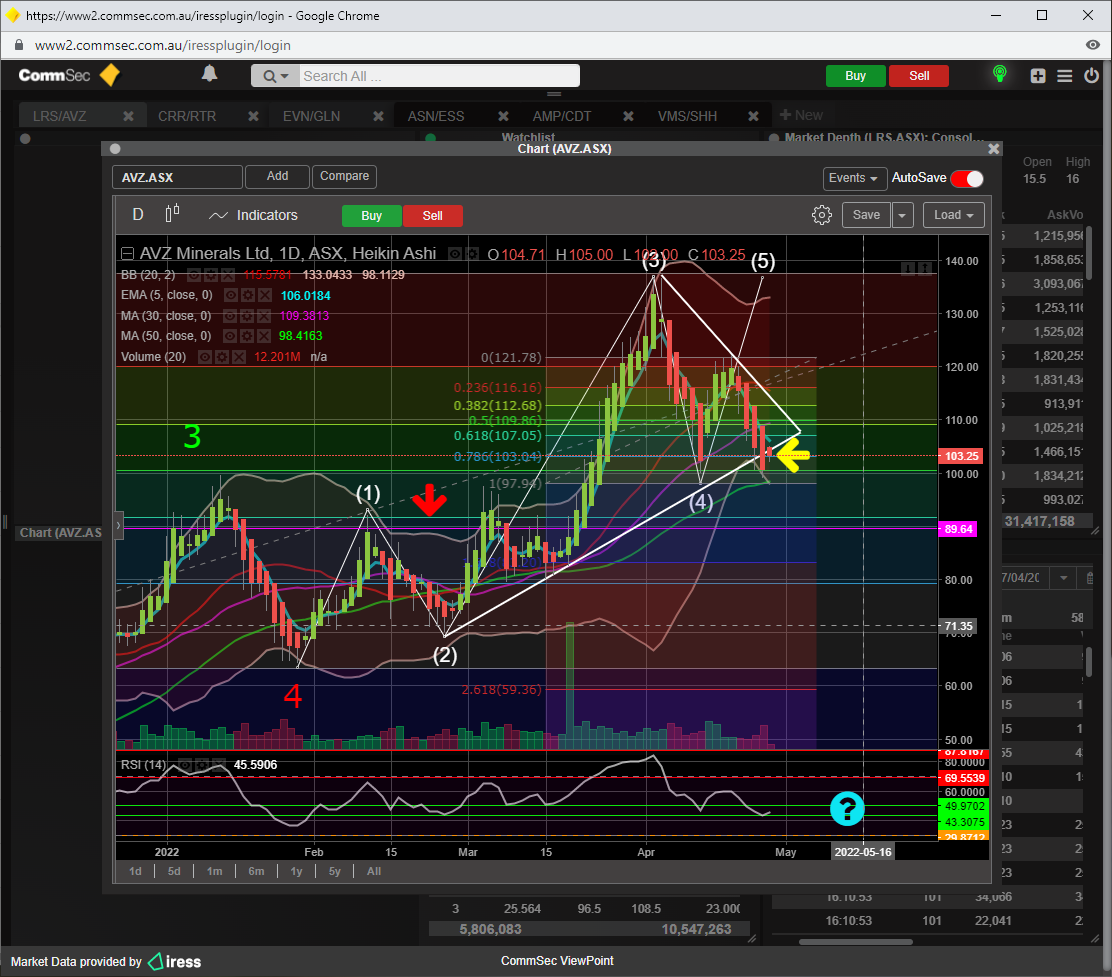Close the AMP/CDT tab
Image resolution: width=1112 pixels, height=977 pixels.
(628, 116)
